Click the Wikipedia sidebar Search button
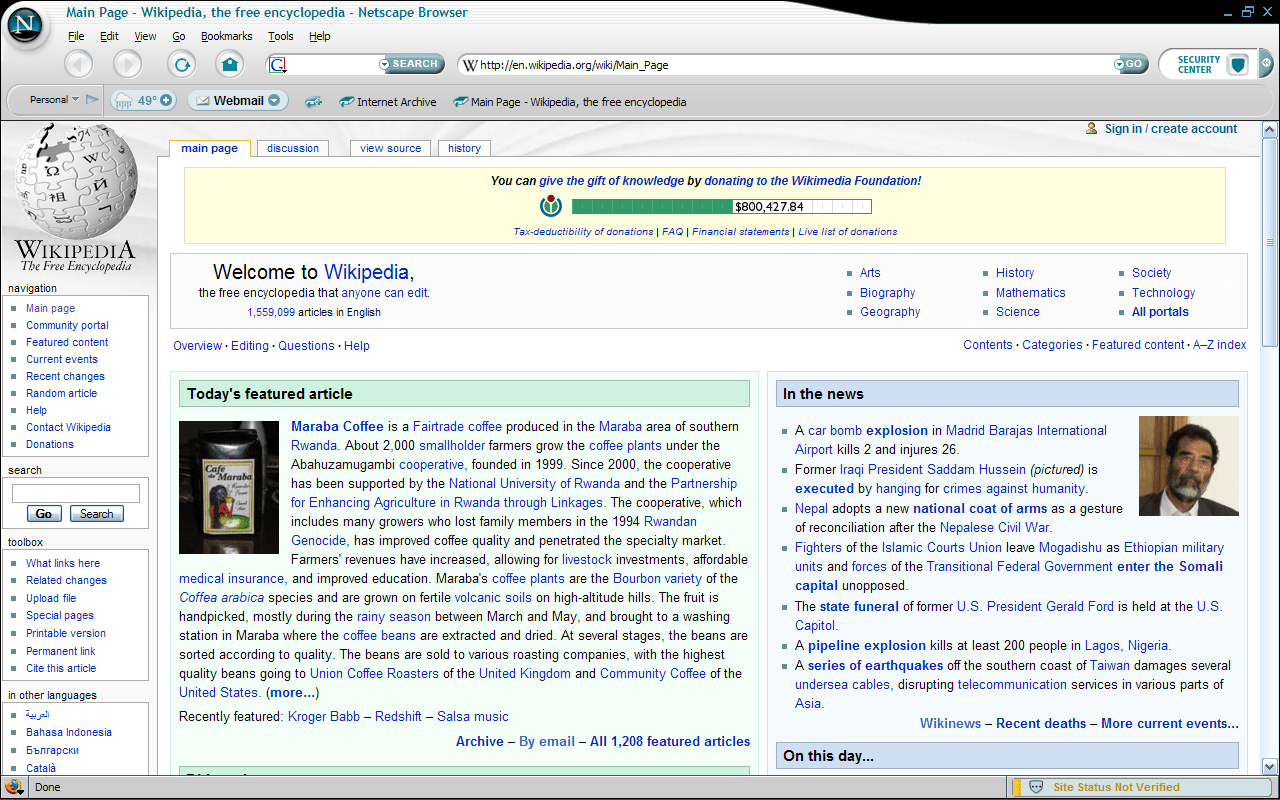1280x800 pixels. [x=96, y=514]
